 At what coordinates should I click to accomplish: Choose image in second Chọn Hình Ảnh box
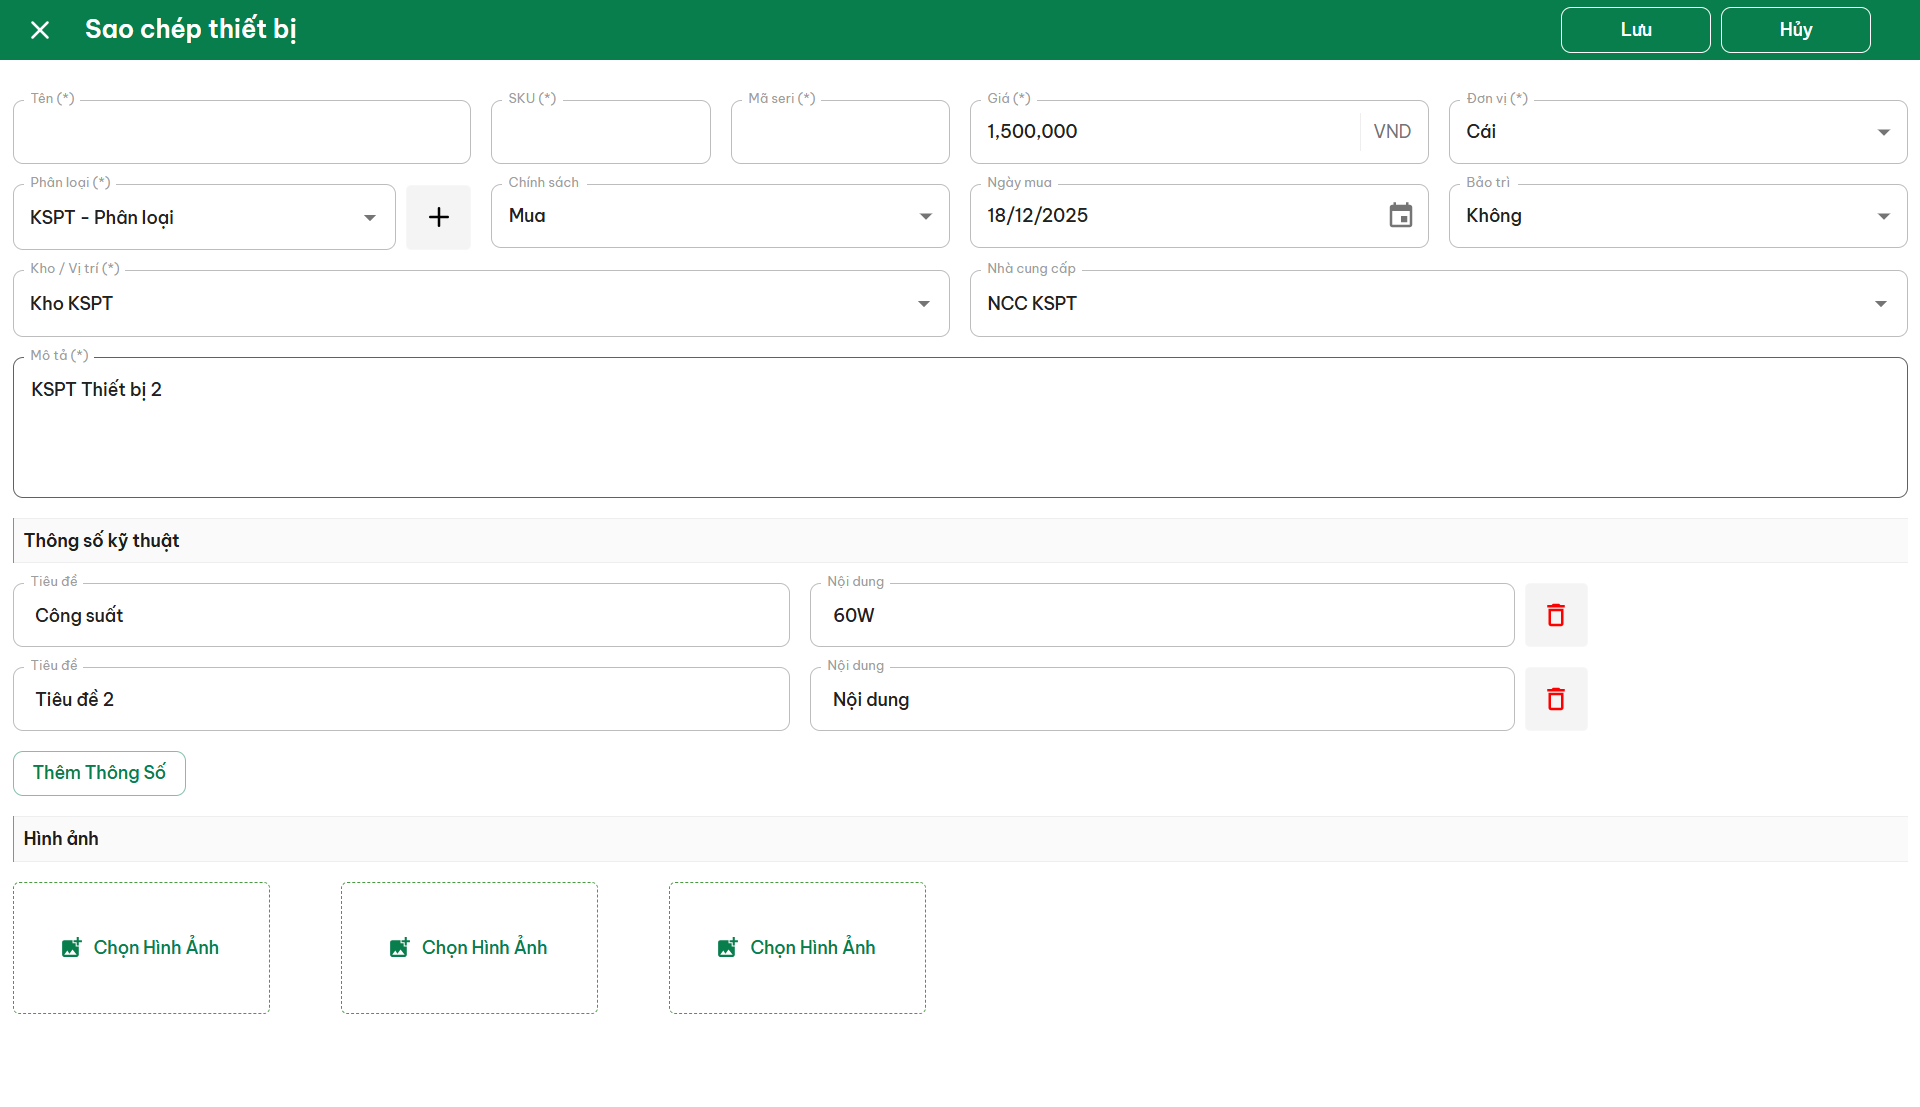469,947
